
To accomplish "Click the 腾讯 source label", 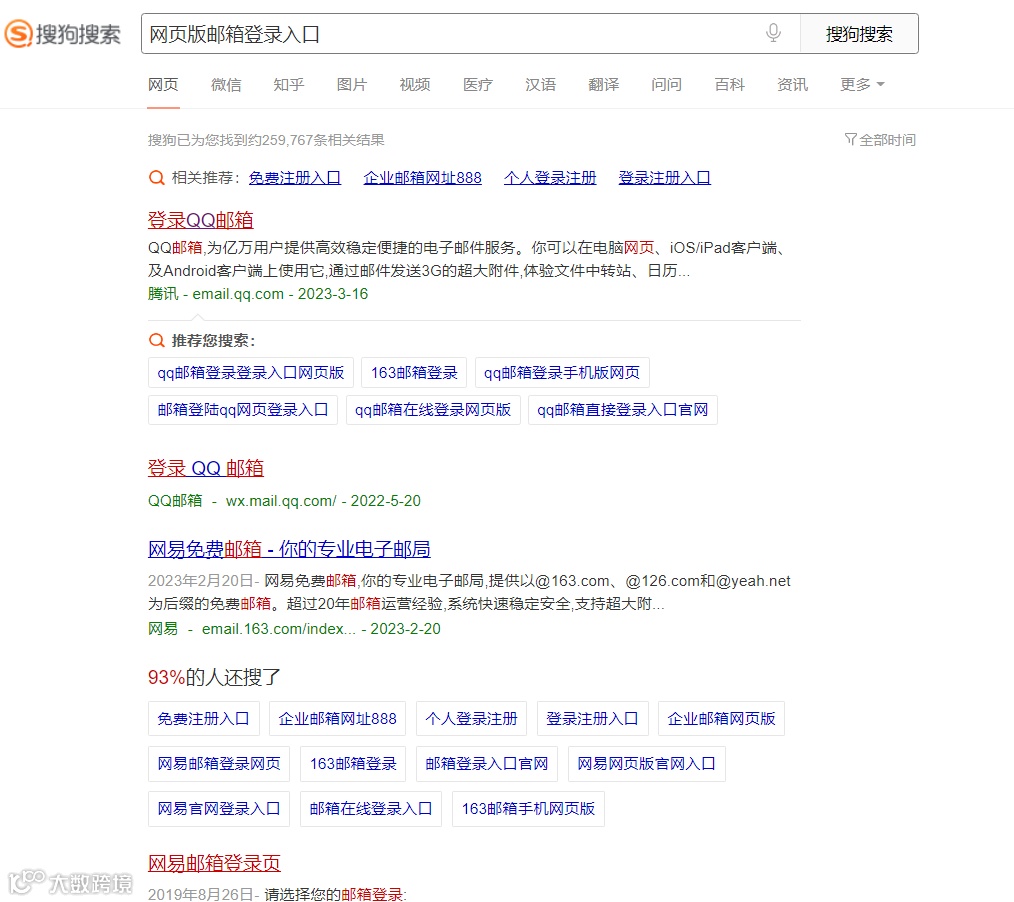I will pos(163,294).
